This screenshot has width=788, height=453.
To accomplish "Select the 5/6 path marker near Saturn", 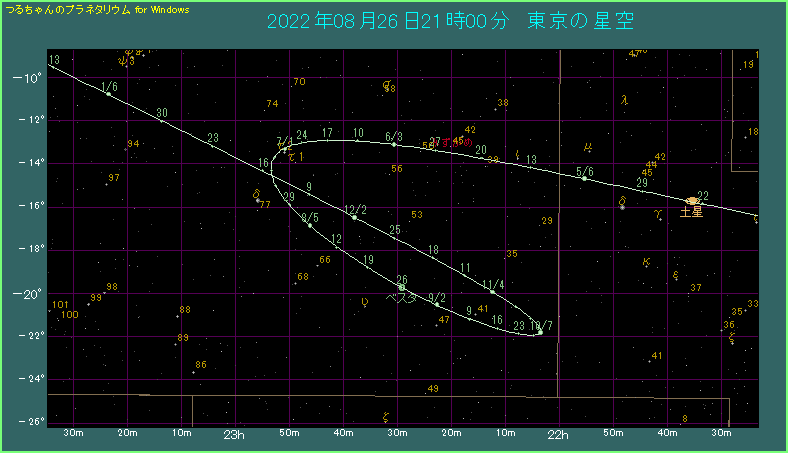I will (x=585, y=178).
